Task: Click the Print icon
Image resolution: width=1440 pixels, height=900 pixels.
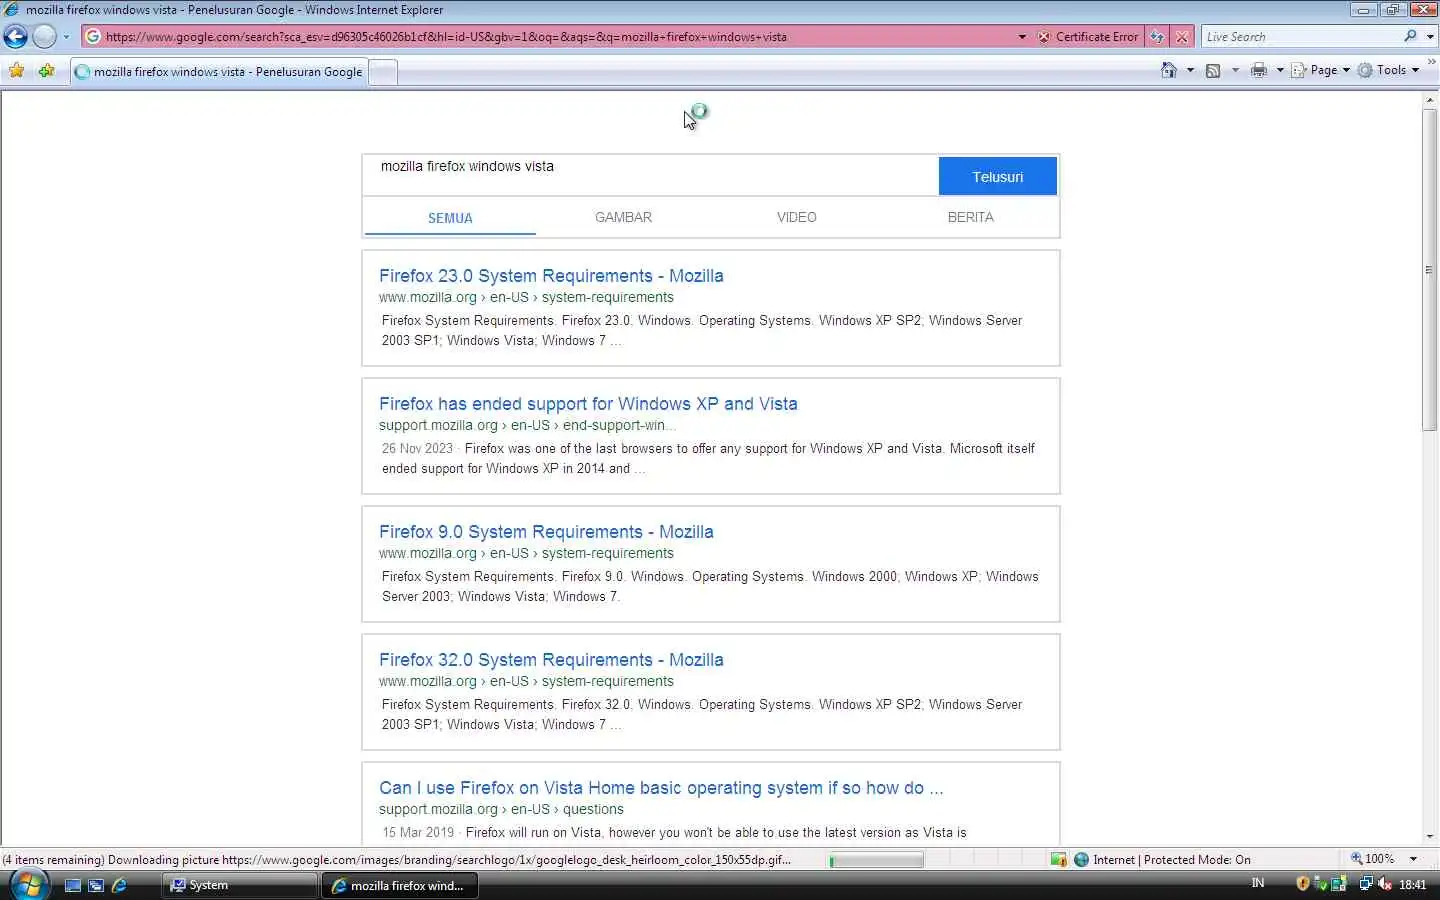Action: pos(1258,70)
